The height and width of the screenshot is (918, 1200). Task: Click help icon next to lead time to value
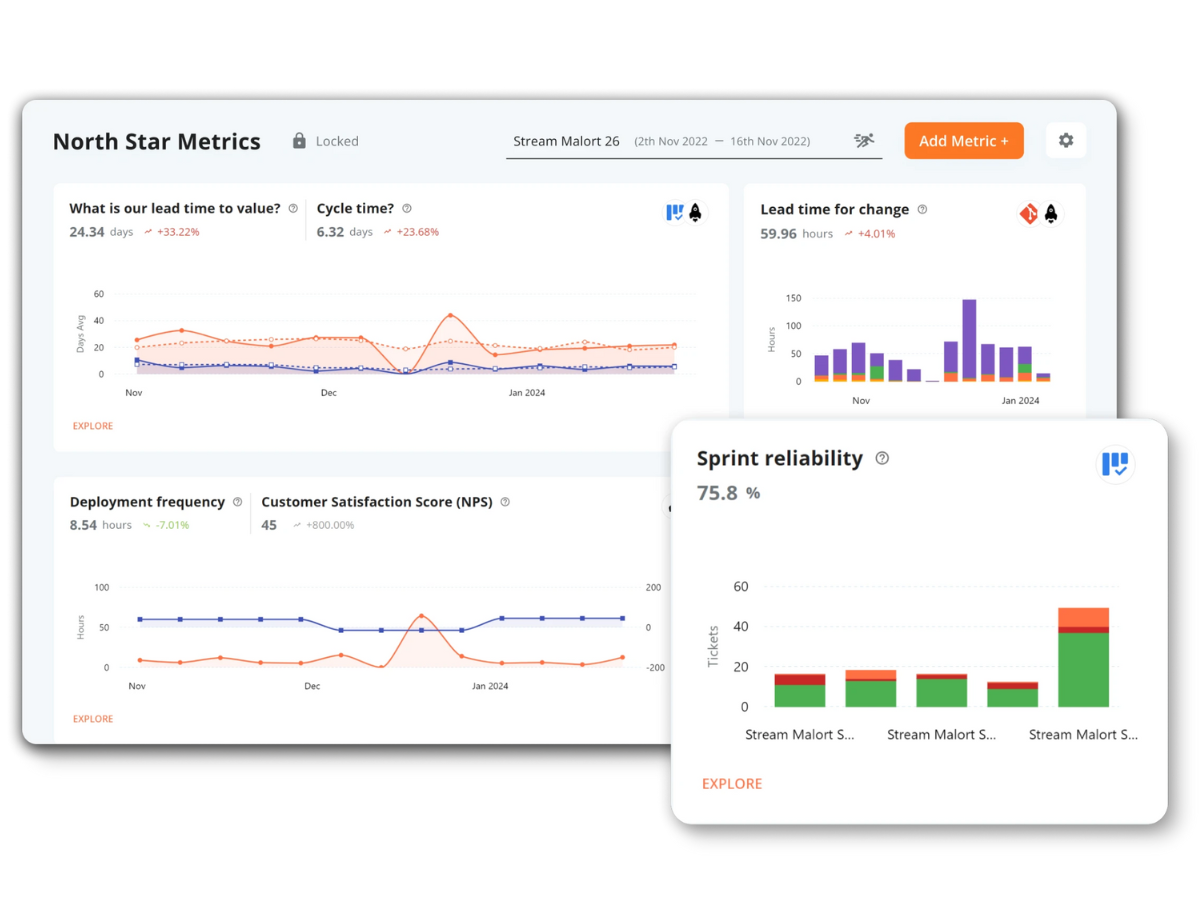293,209
